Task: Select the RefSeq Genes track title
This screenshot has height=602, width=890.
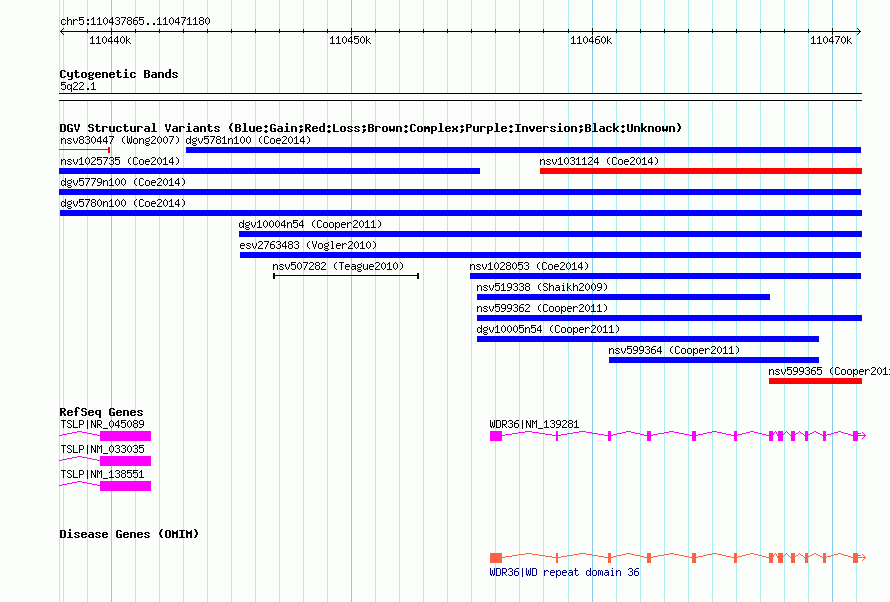Action: (101, 412)
